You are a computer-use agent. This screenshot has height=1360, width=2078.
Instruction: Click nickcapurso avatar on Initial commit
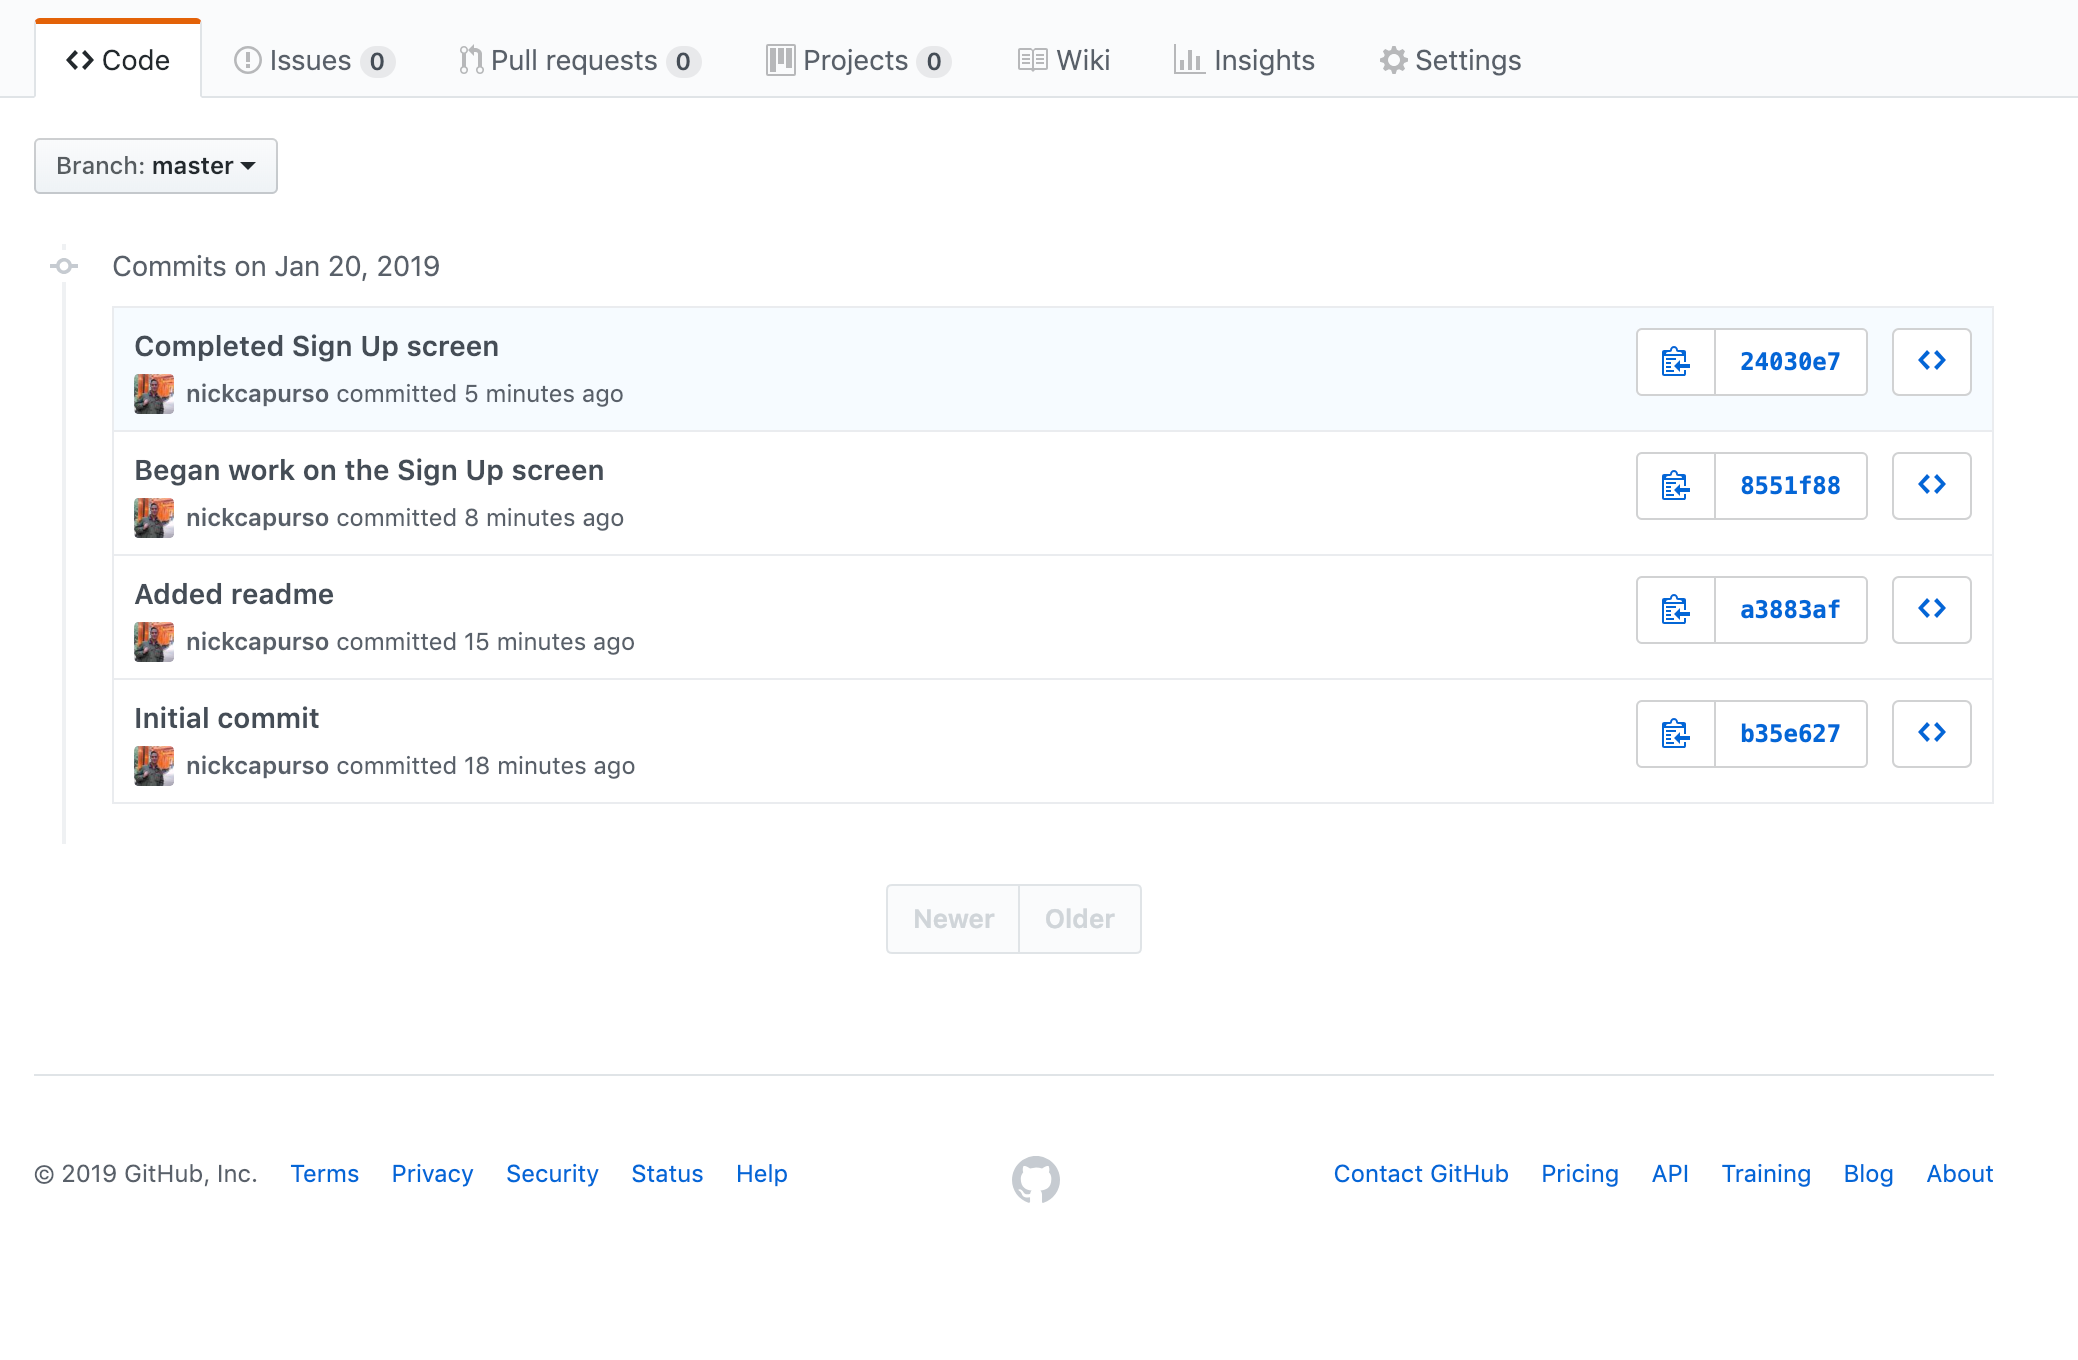click(x=154, y=766)
